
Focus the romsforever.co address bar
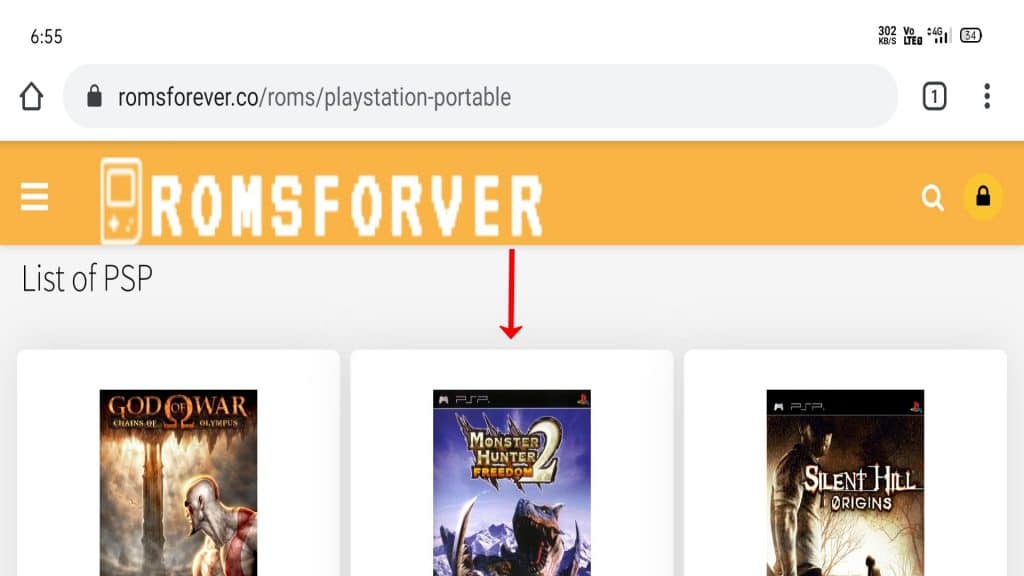[480, 97]
